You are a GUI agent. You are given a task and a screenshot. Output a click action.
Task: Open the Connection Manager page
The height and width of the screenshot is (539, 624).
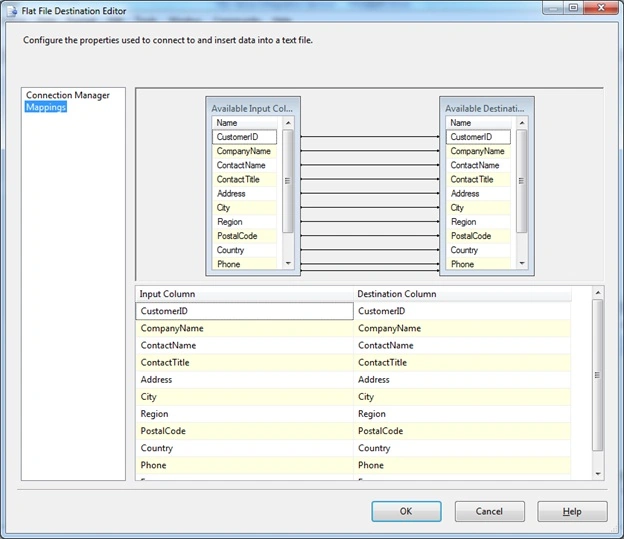pyautogui.click(x=68, y=95)
